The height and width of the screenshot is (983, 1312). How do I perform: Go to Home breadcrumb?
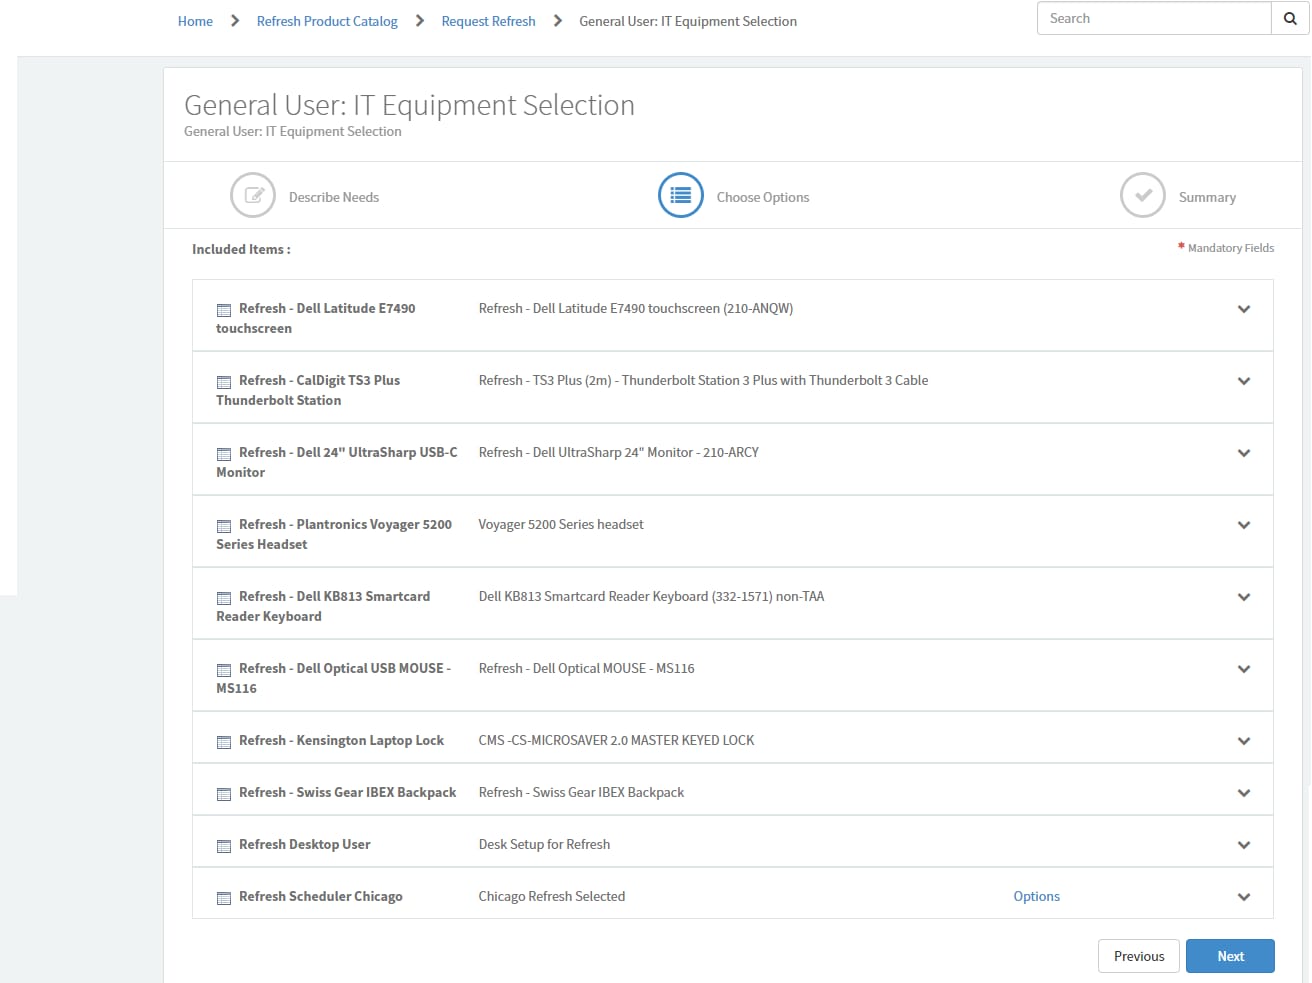(x=195, y=21)
